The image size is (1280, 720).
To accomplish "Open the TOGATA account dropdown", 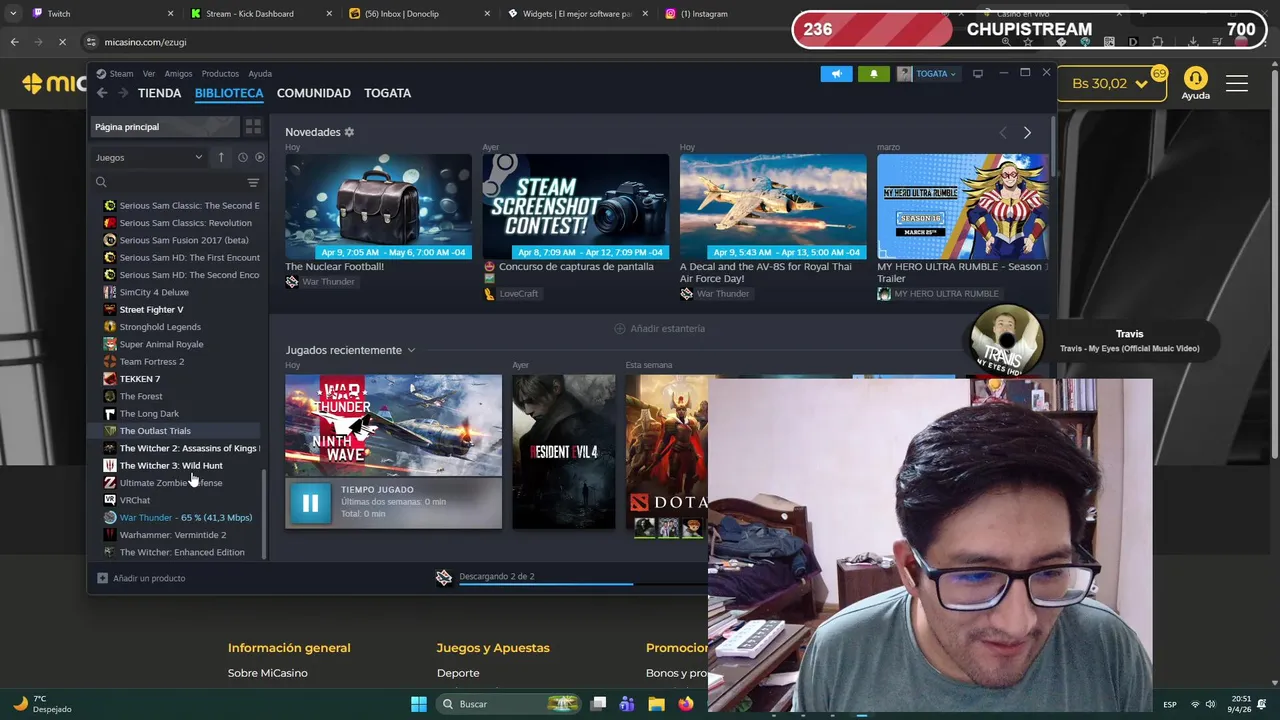I will click(x=928, y=74).
